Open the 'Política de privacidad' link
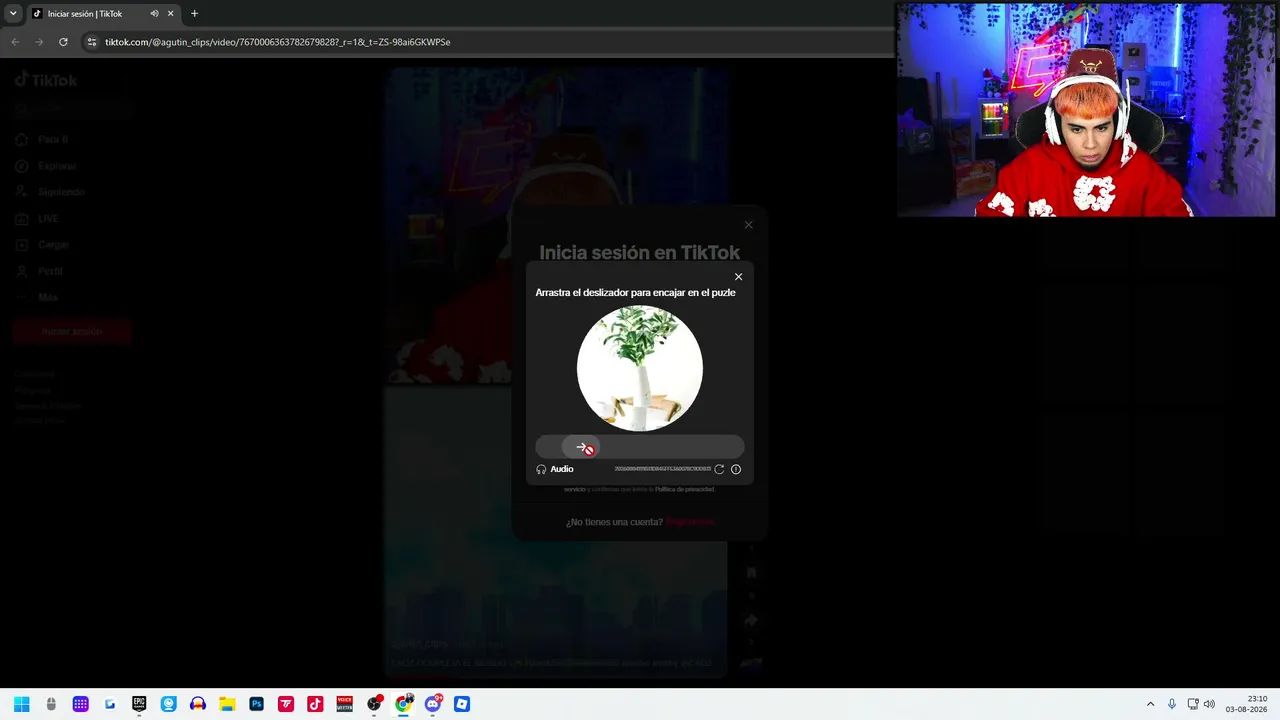Viewport: 1280px width, 720px height. 685,489
